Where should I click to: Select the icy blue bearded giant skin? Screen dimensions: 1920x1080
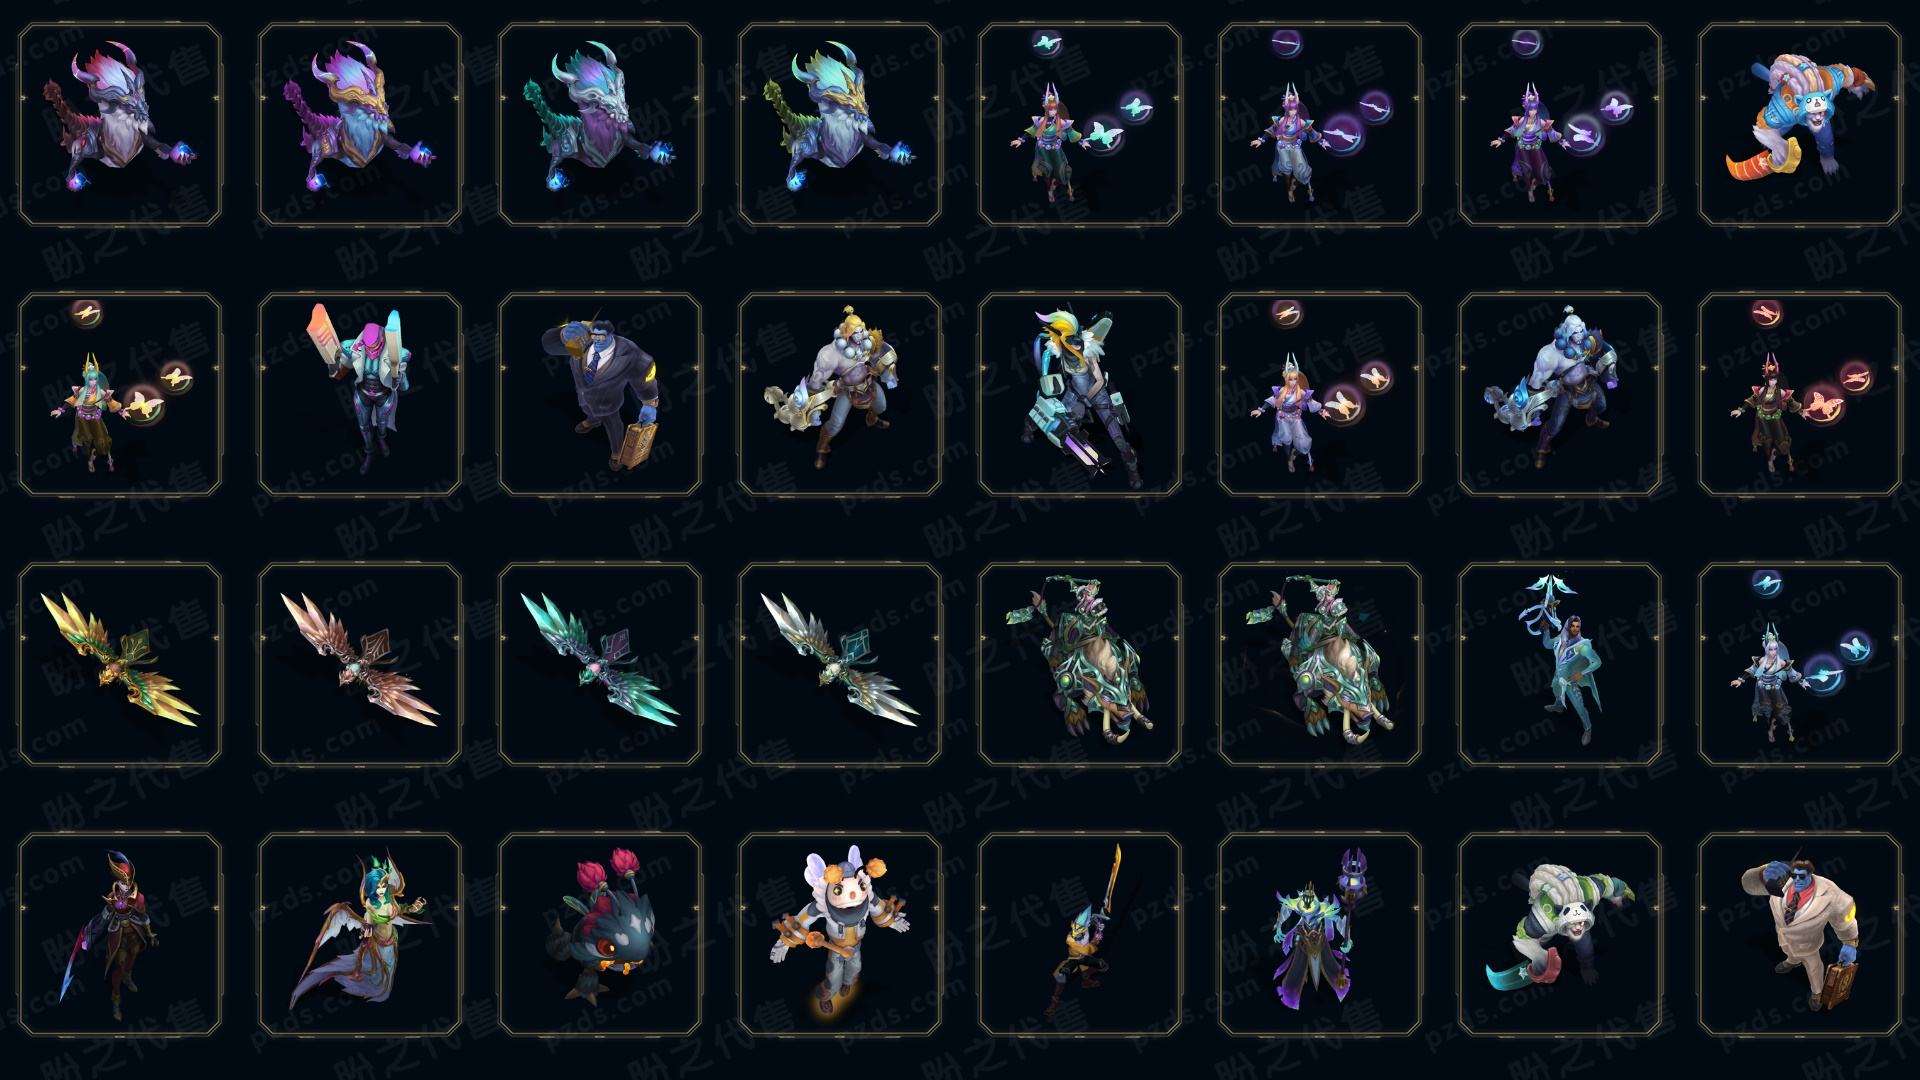pos(1560,394)
